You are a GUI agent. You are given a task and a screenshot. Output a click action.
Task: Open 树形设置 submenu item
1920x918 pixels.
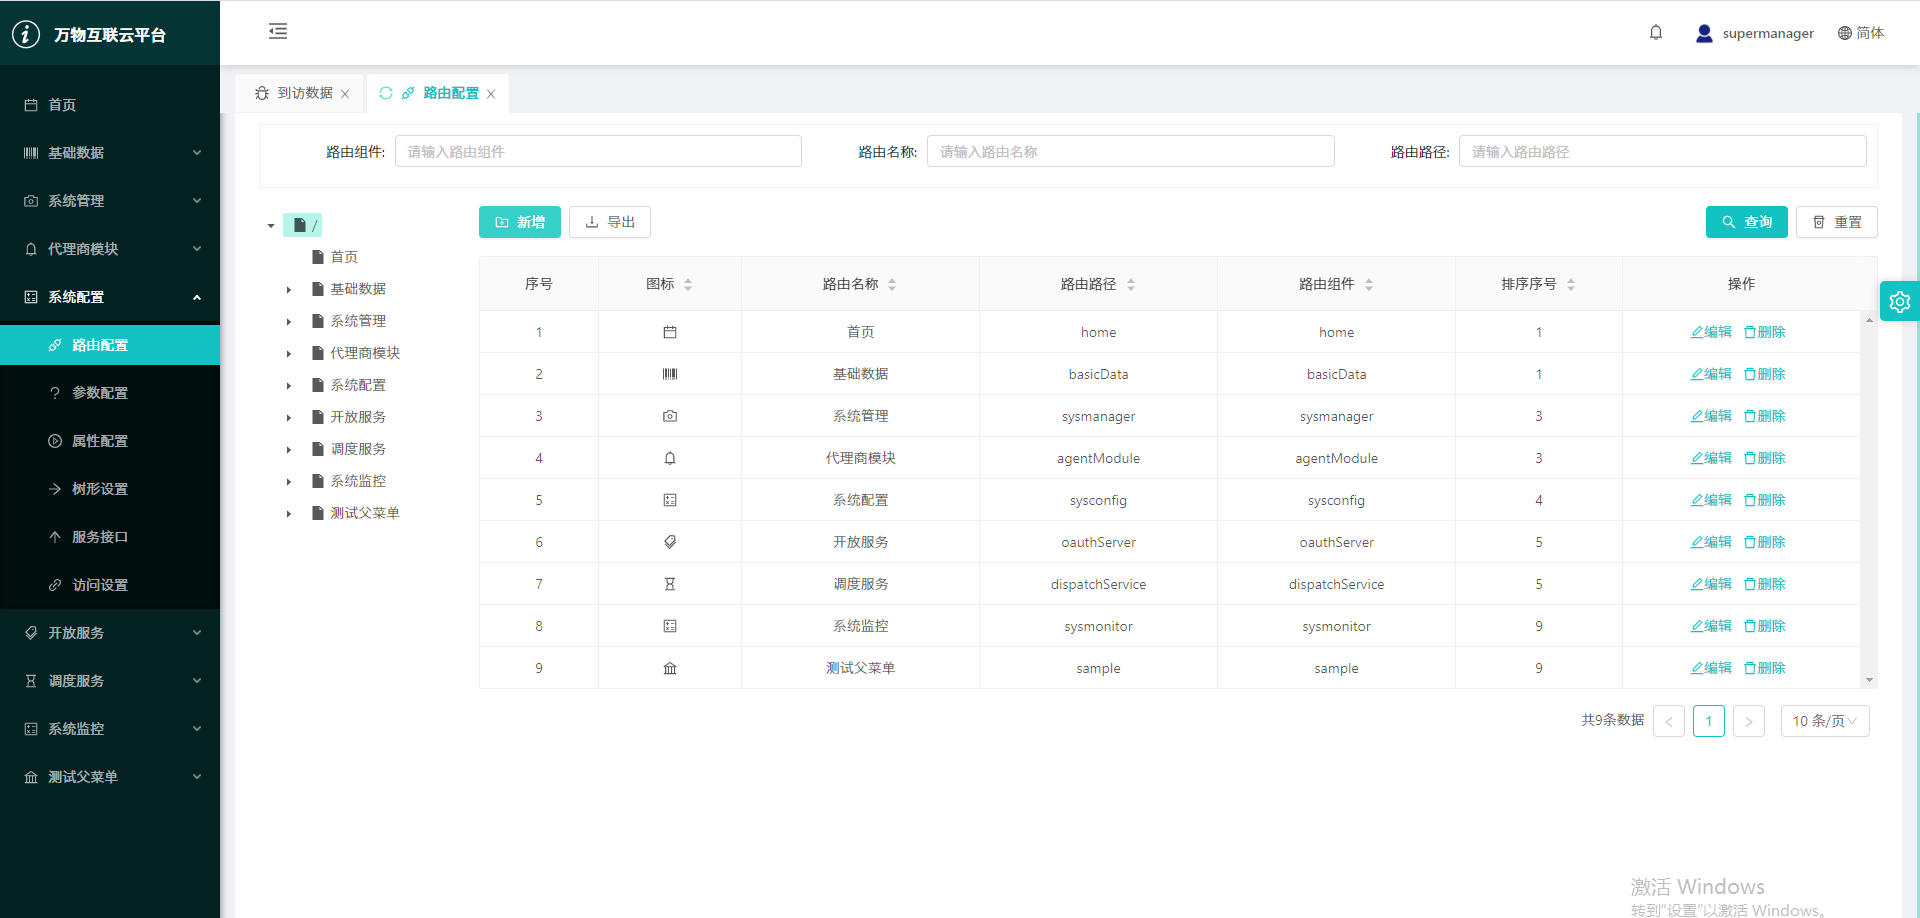(110, 489)
